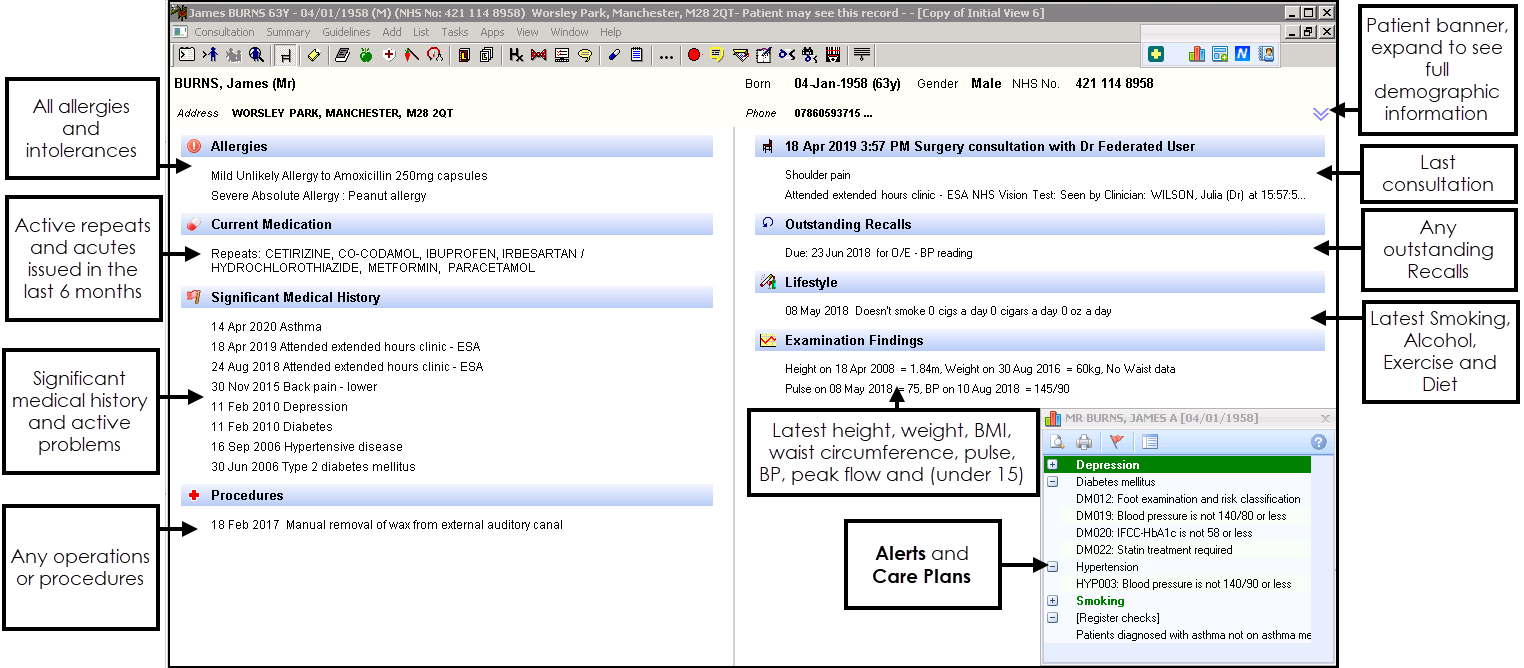Open the Consultation menu
Screen dimensions: 1524x668
click(224, 32)
